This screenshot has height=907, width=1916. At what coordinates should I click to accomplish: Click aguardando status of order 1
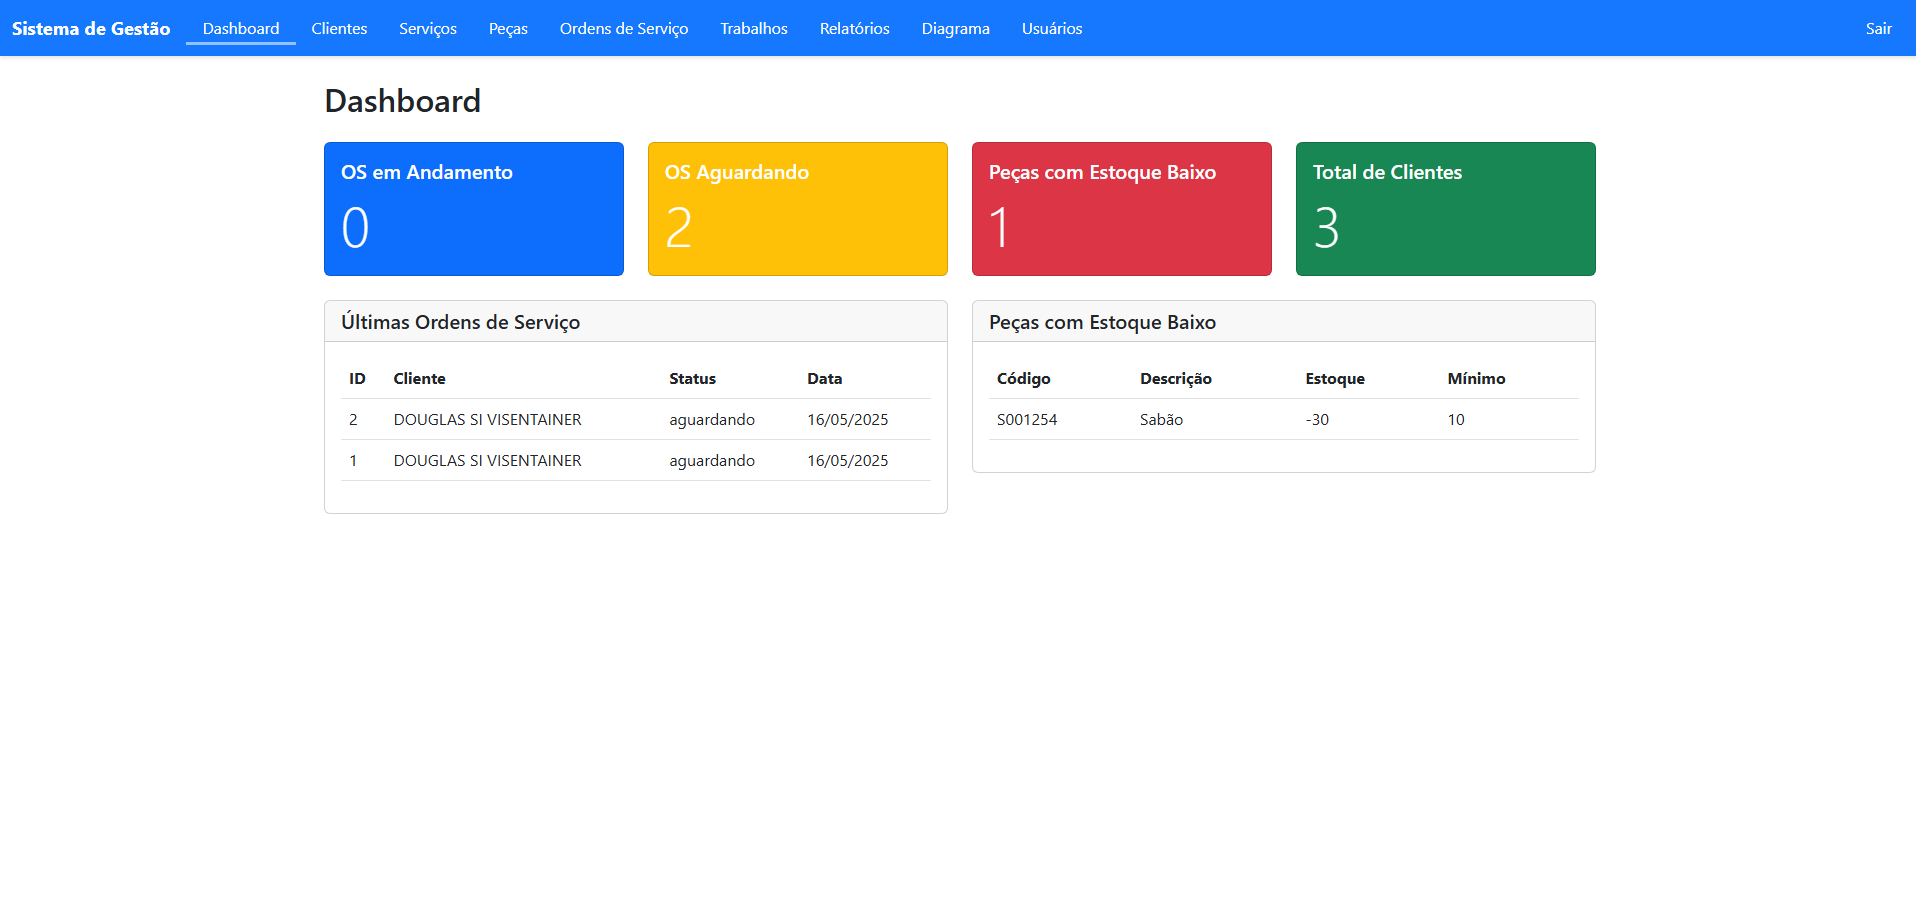tap(712, 460)
